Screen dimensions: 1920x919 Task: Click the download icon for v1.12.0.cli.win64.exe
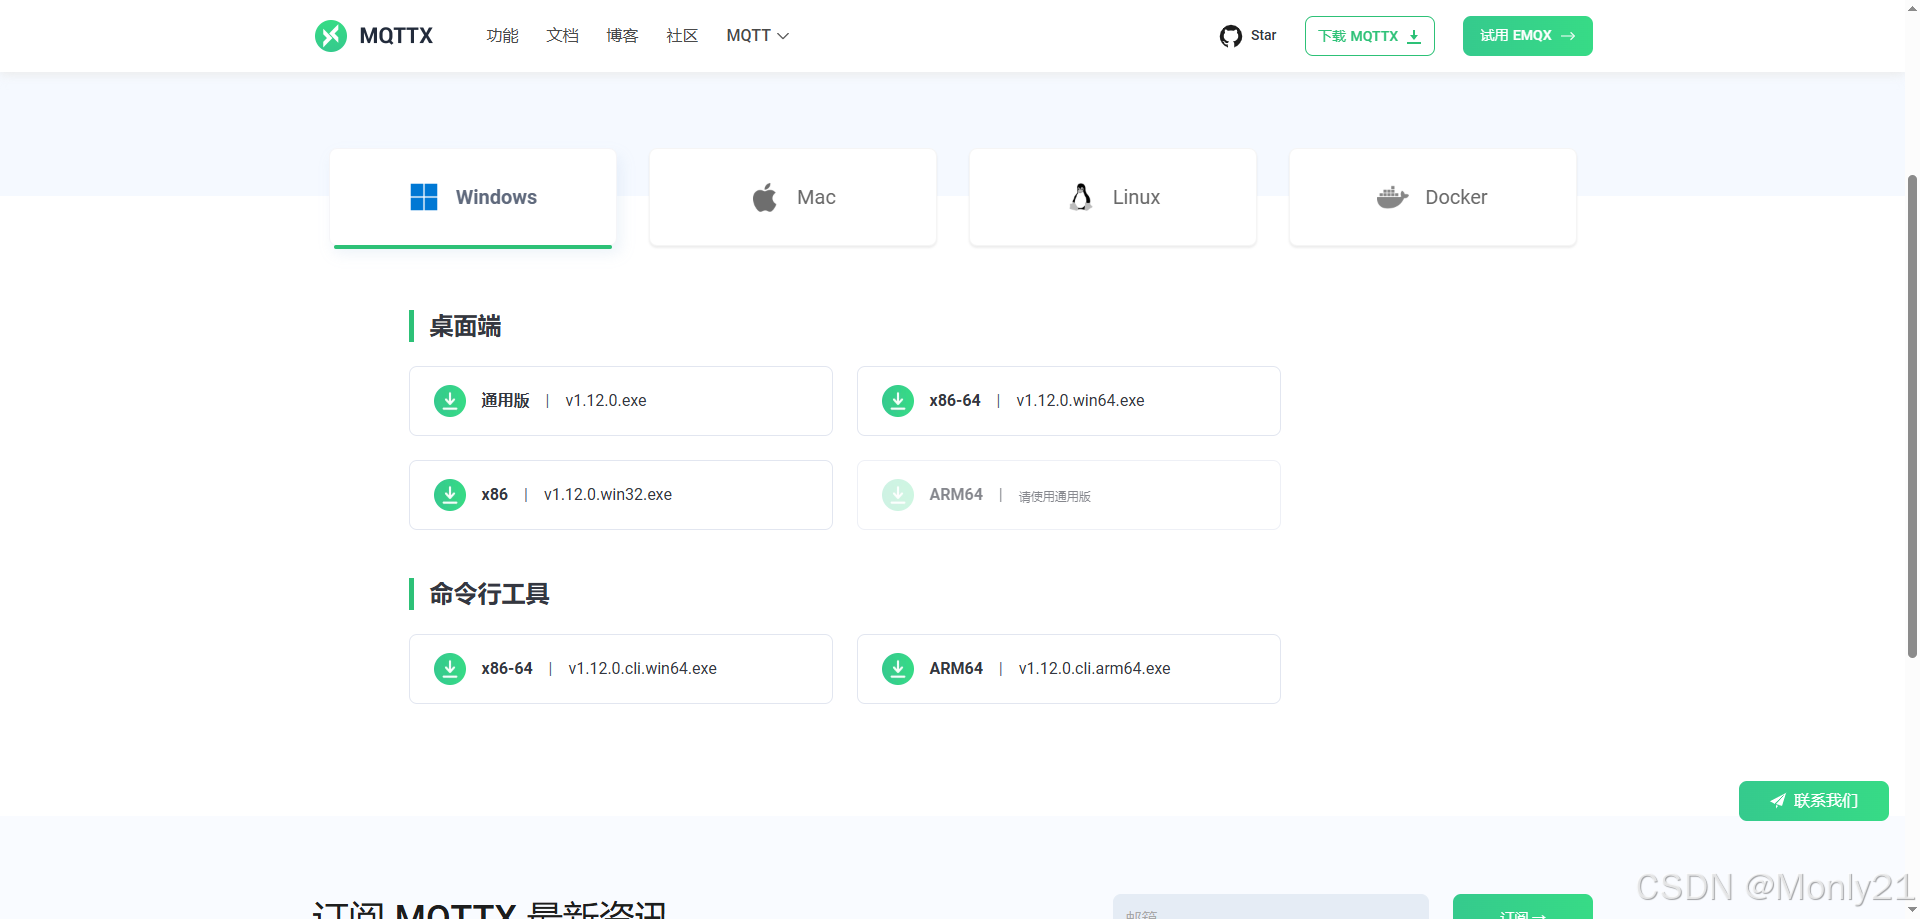[449, 668]
